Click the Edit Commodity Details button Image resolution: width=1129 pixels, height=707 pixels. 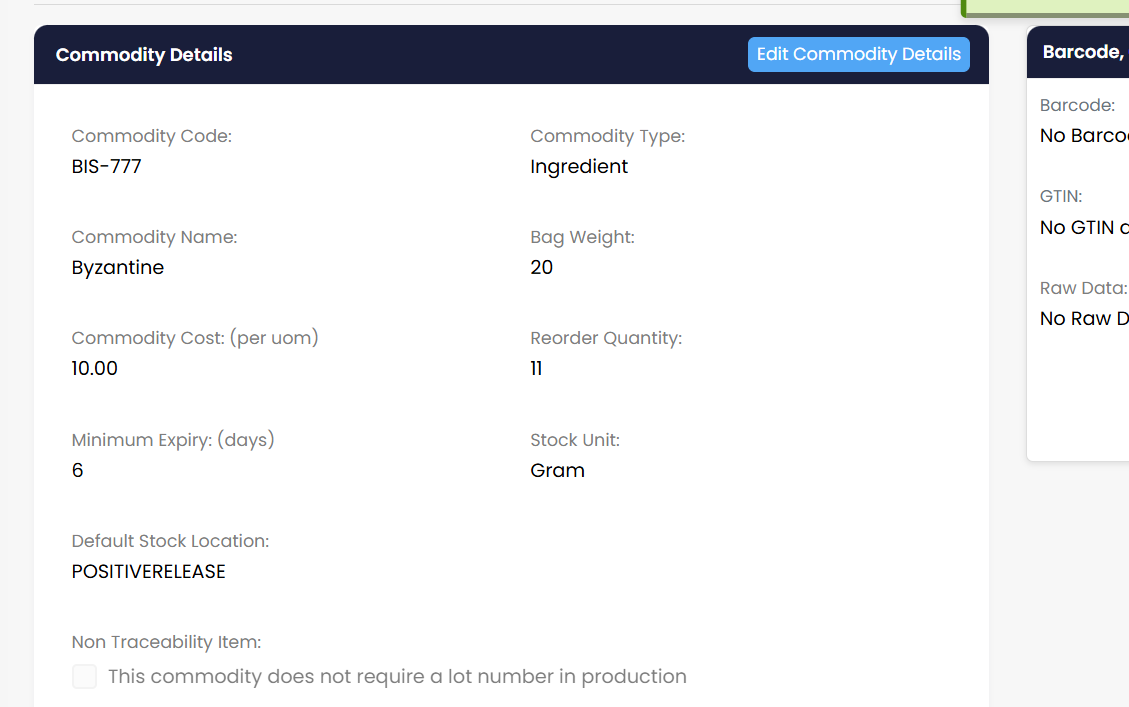(858, 54)
